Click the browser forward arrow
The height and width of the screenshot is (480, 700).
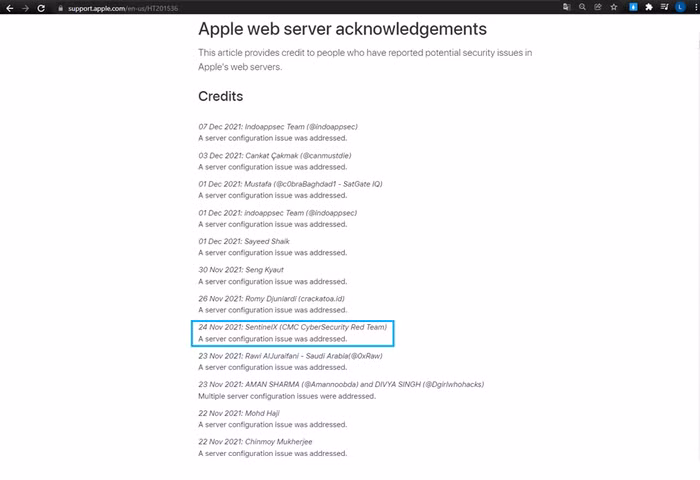(25, 8)
